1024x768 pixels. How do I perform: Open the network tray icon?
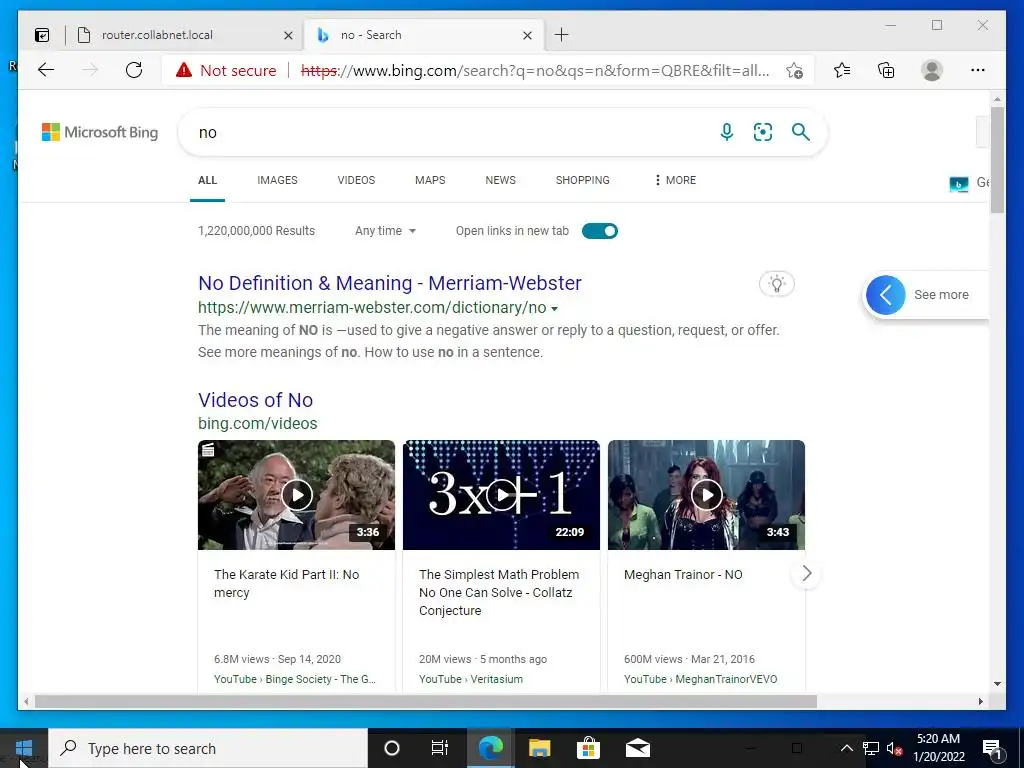tap(871, 748)
